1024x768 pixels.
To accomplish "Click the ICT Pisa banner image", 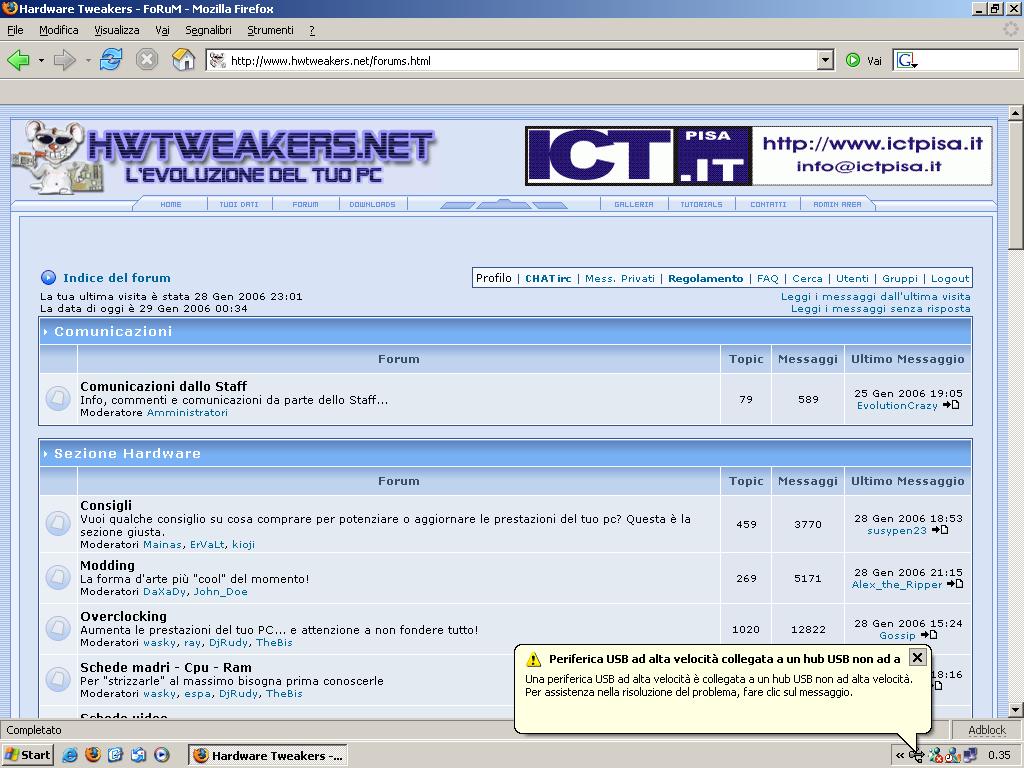I will (x=759, y=155).
